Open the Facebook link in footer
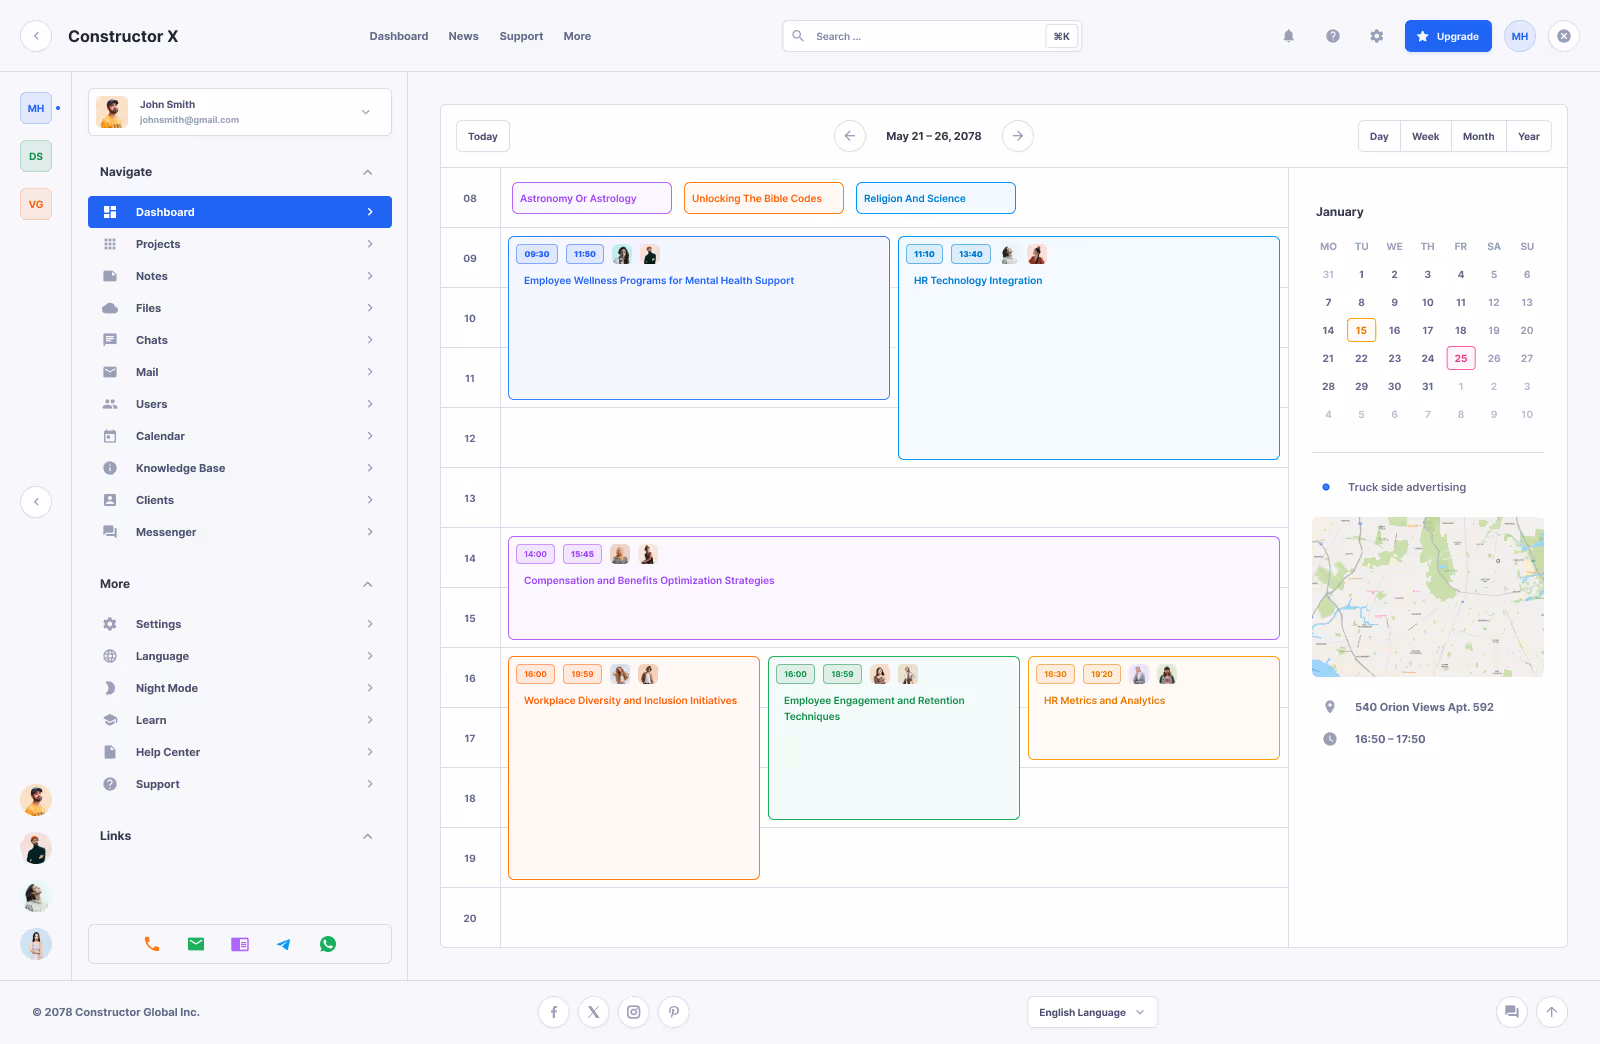This screenshot has height=1044, width=1600. click(554, 1012)
